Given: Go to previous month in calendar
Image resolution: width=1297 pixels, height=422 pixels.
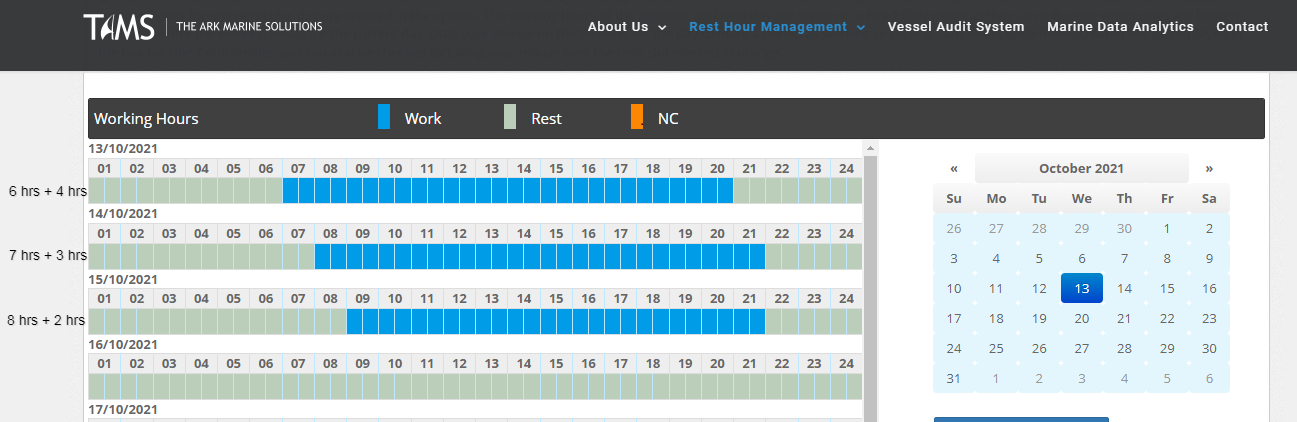Looking at the screenshot, I should point(954,169).
